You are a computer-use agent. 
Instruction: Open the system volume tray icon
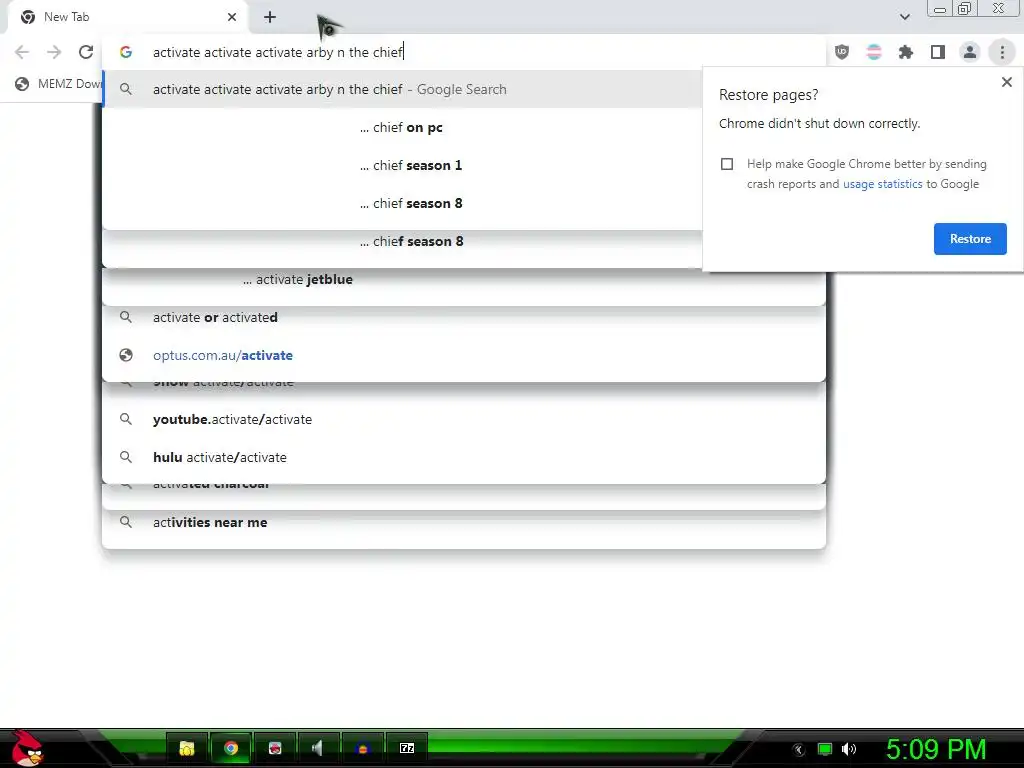(848, 749)
